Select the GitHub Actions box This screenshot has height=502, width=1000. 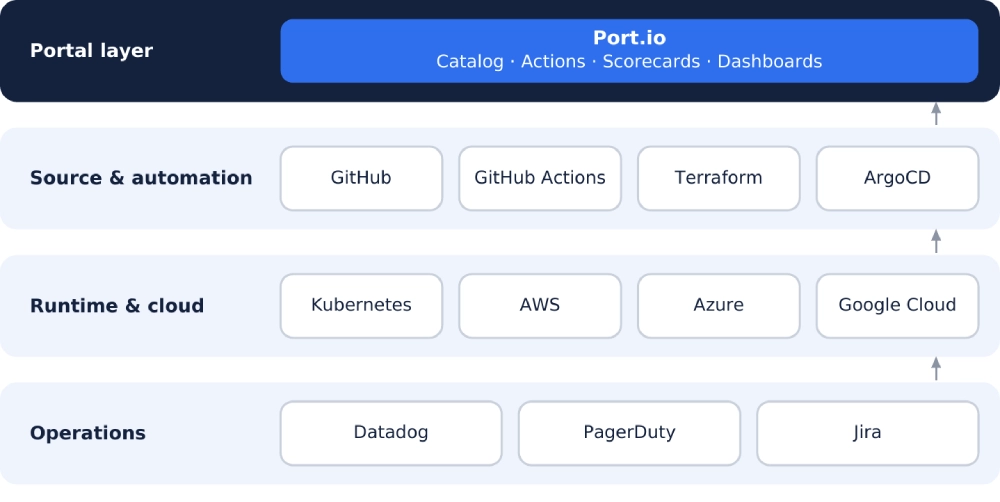(540, 179)
